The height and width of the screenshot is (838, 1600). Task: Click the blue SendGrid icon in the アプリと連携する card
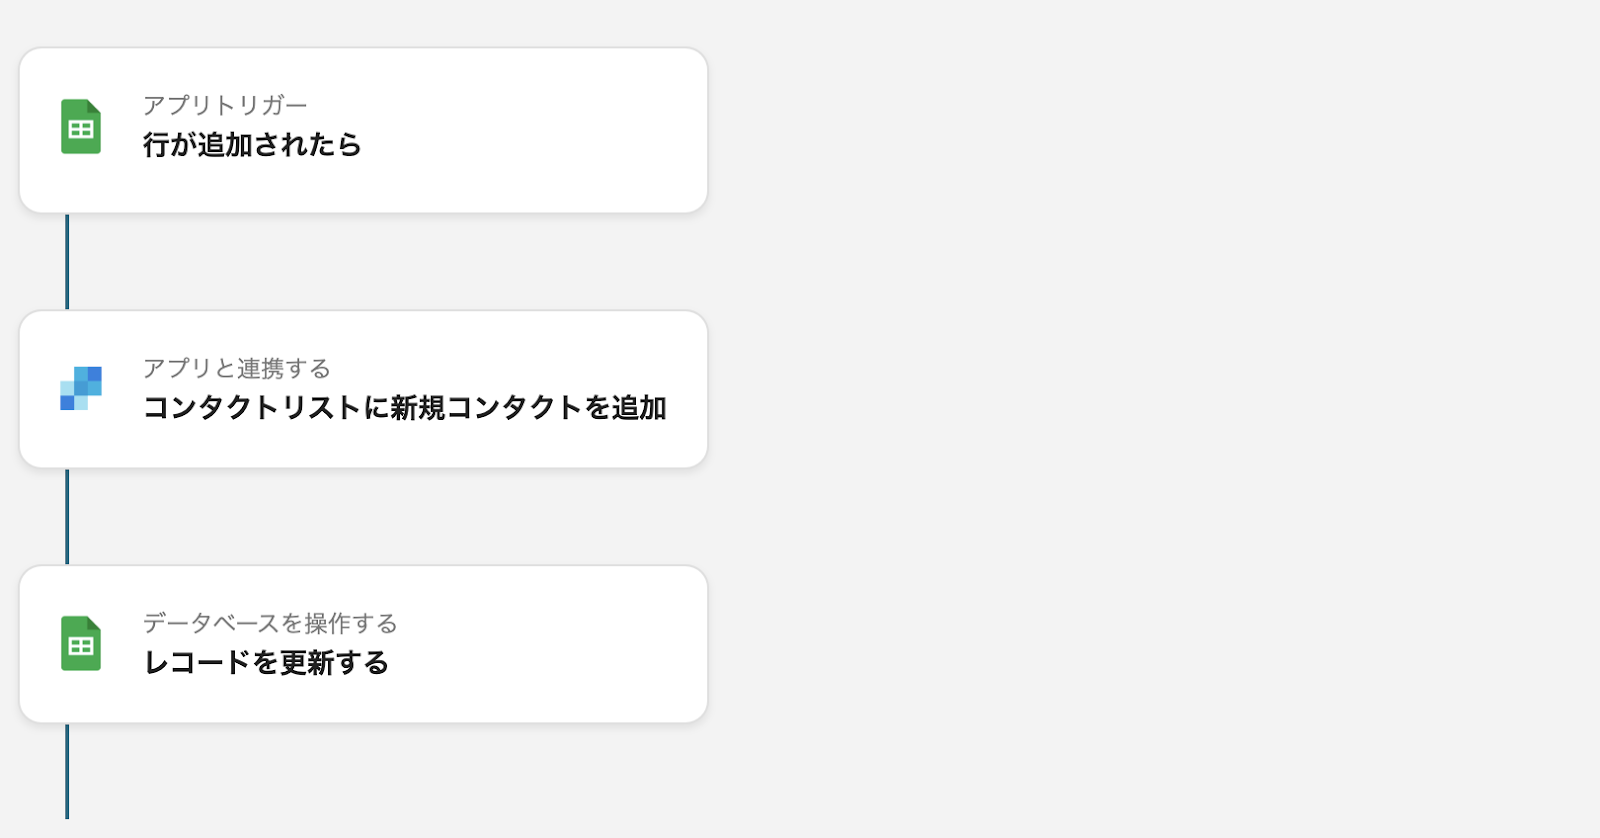pyautogui.click(x=81, y=388)
